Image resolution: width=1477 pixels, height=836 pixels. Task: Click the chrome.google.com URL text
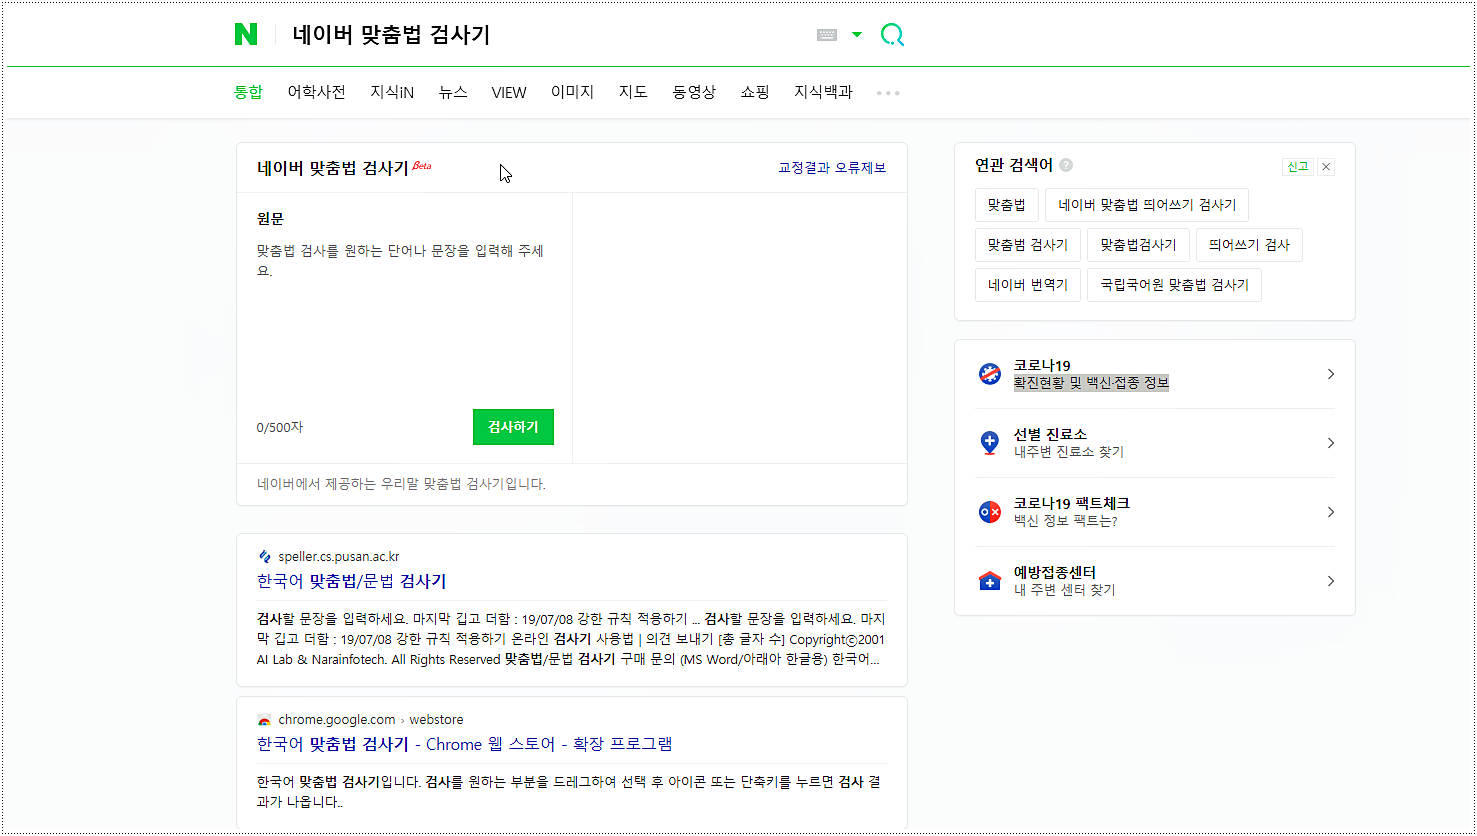337,720
